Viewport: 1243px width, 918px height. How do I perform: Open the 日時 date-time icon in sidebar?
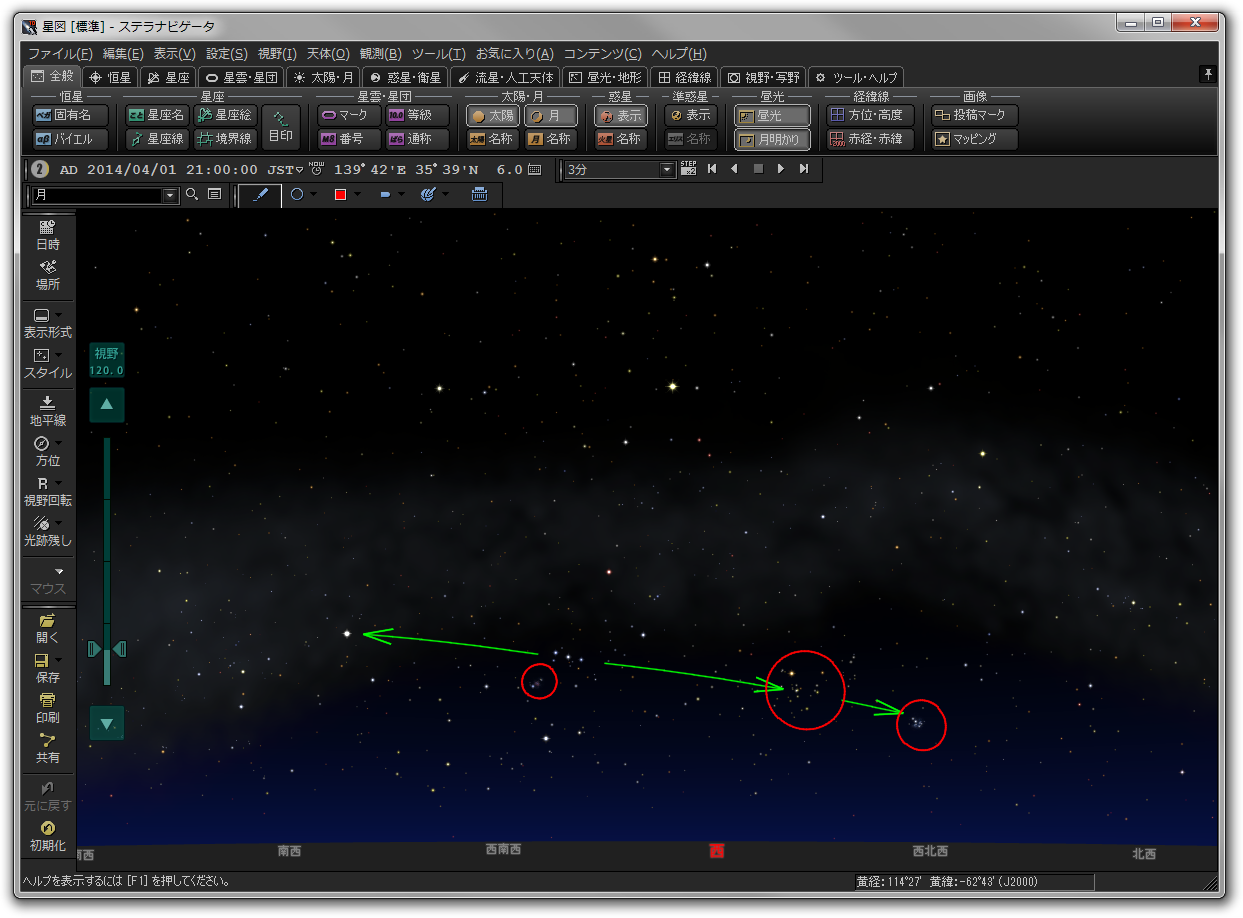click(47, 235)
